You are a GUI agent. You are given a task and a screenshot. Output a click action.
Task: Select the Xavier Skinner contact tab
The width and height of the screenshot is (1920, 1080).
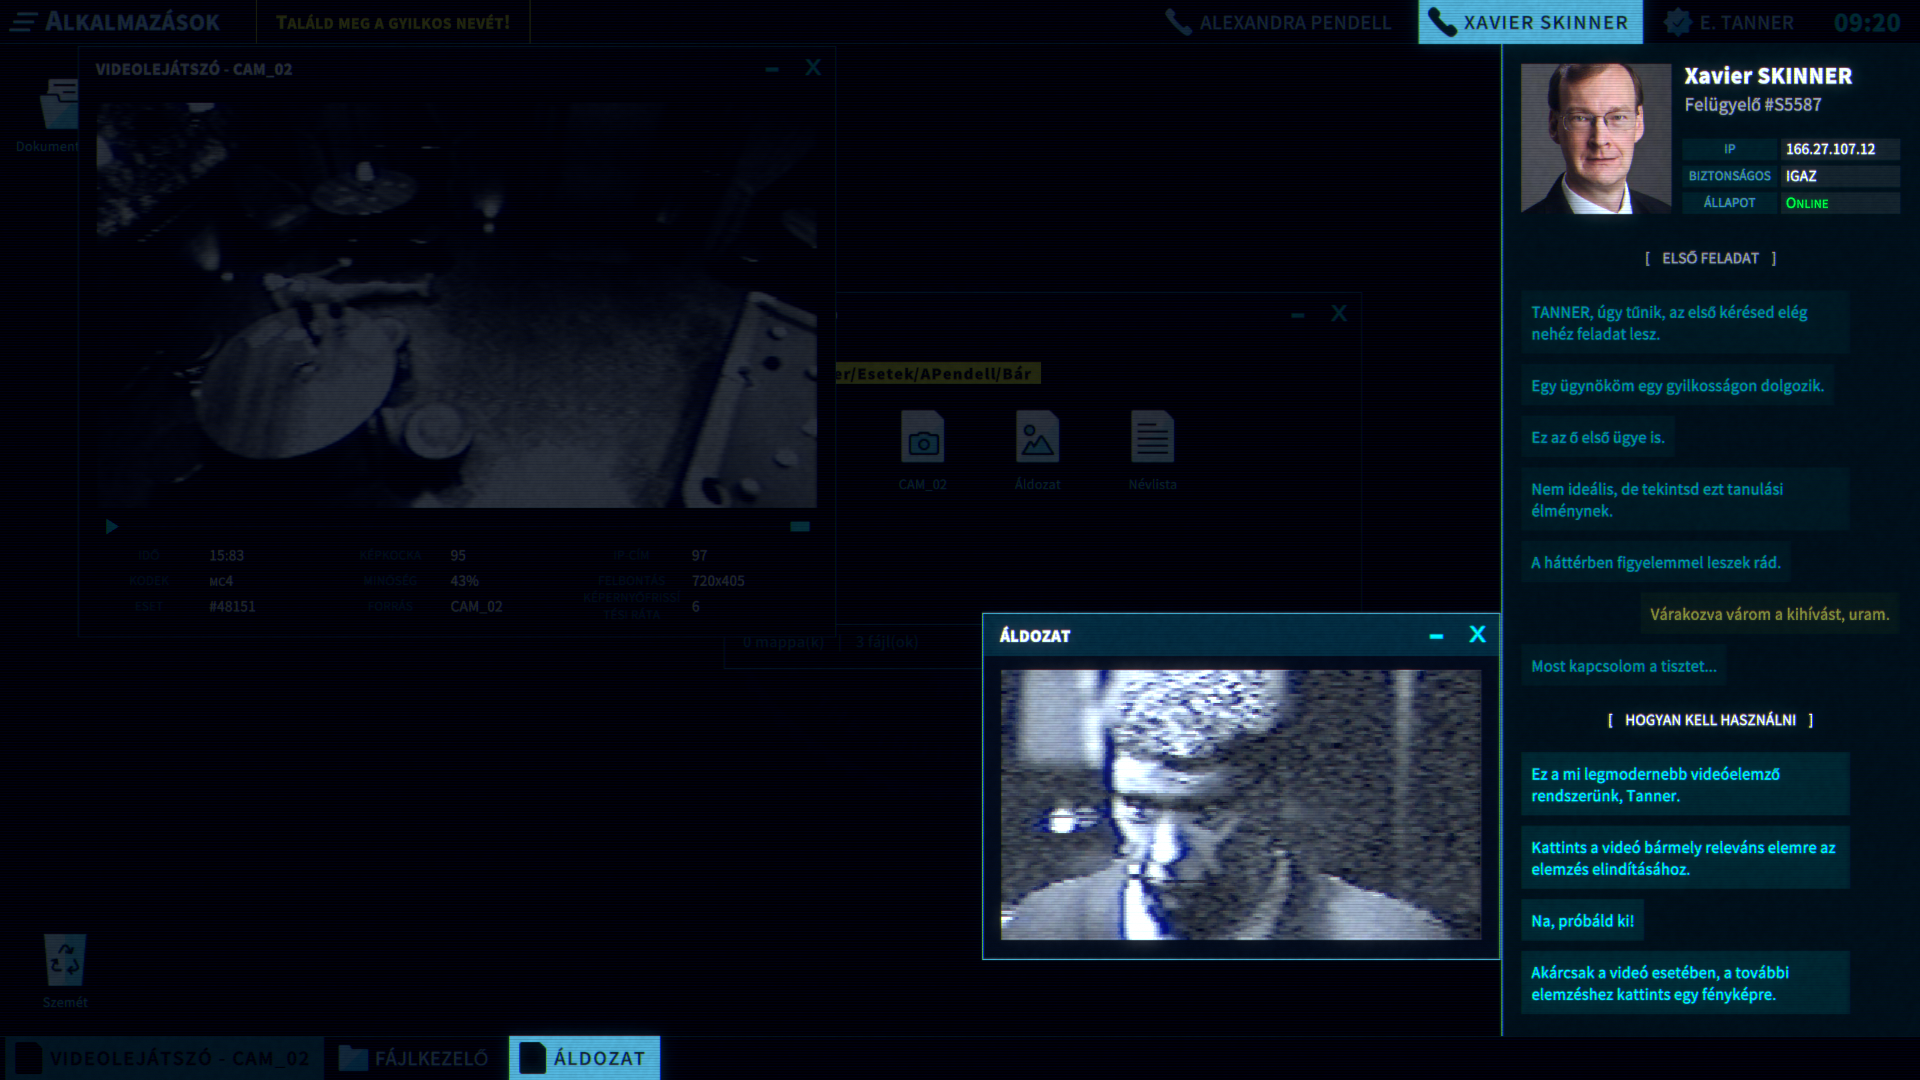coord(1545,22)
